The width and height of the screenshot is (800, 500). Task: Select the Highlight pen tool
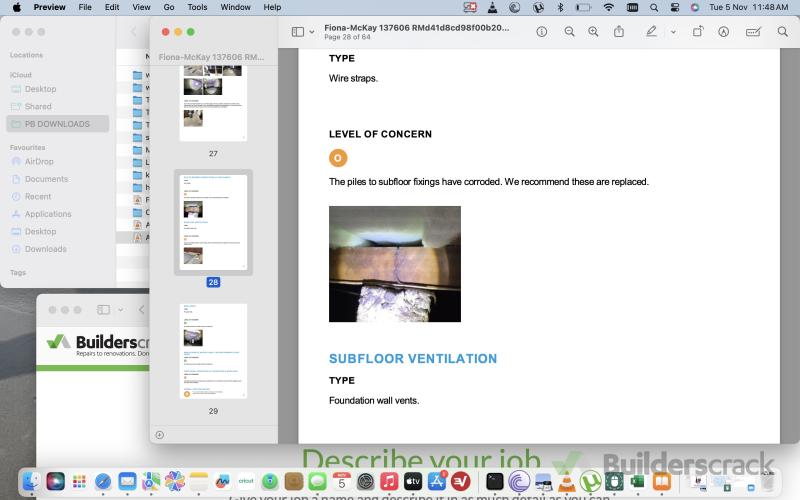click(652, 32)
